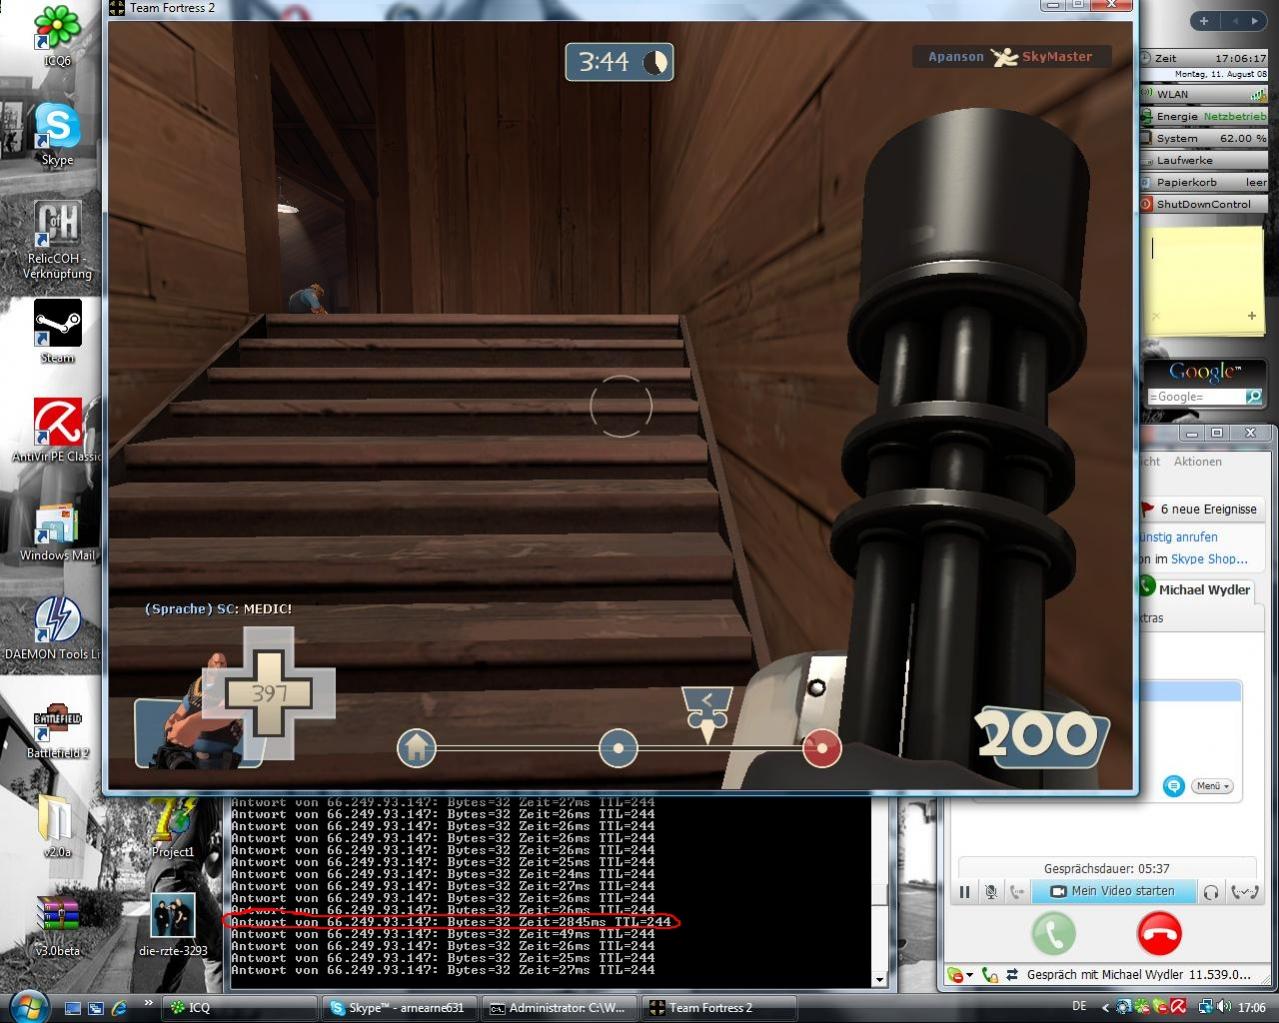Viewport: 1279px width, 1023px height.
Task: Go to next sidebar gadget page arrow
Action: (x=1254, y=20)
